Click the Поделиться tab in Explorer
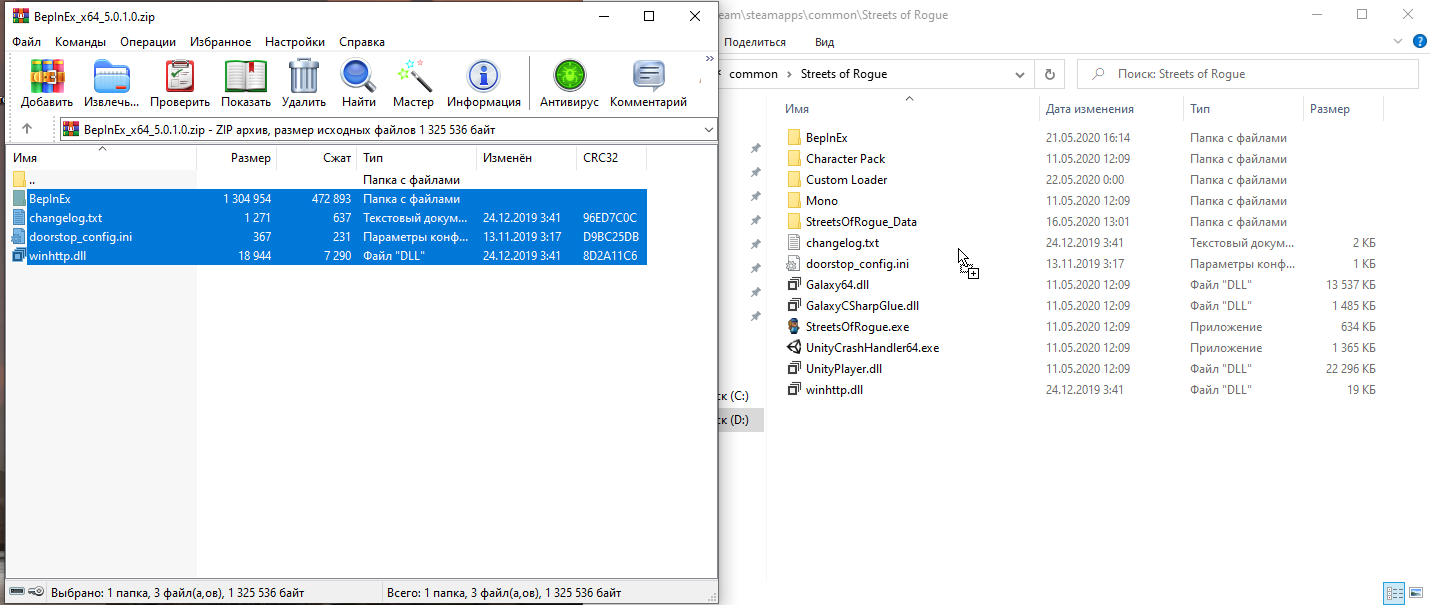The height and width of the screenshot is (605, 1430). 754,42
